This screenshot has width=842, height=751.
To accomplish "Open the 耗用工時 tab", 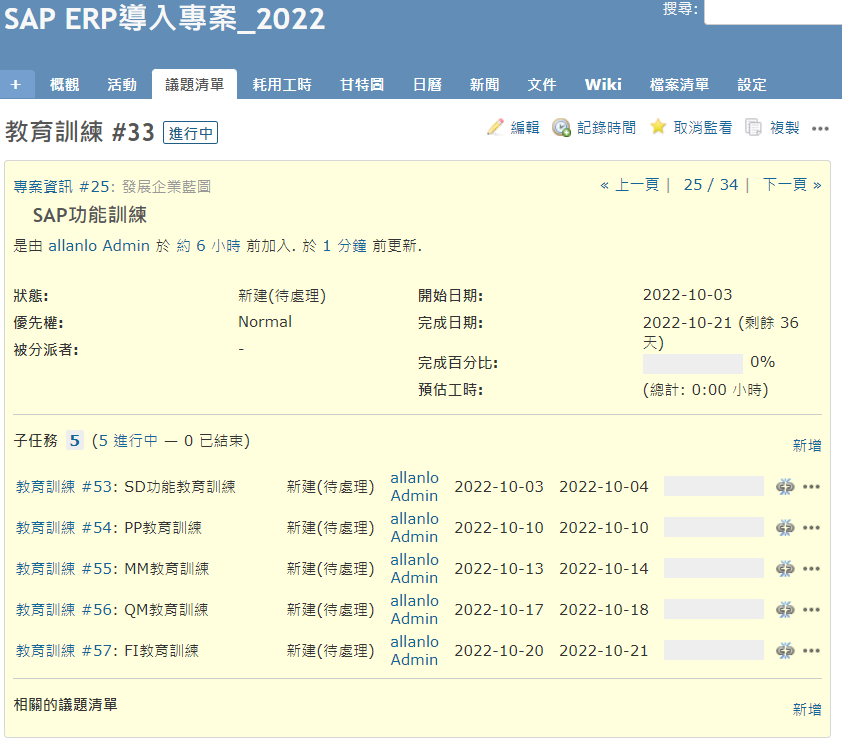I will (282, 84).
